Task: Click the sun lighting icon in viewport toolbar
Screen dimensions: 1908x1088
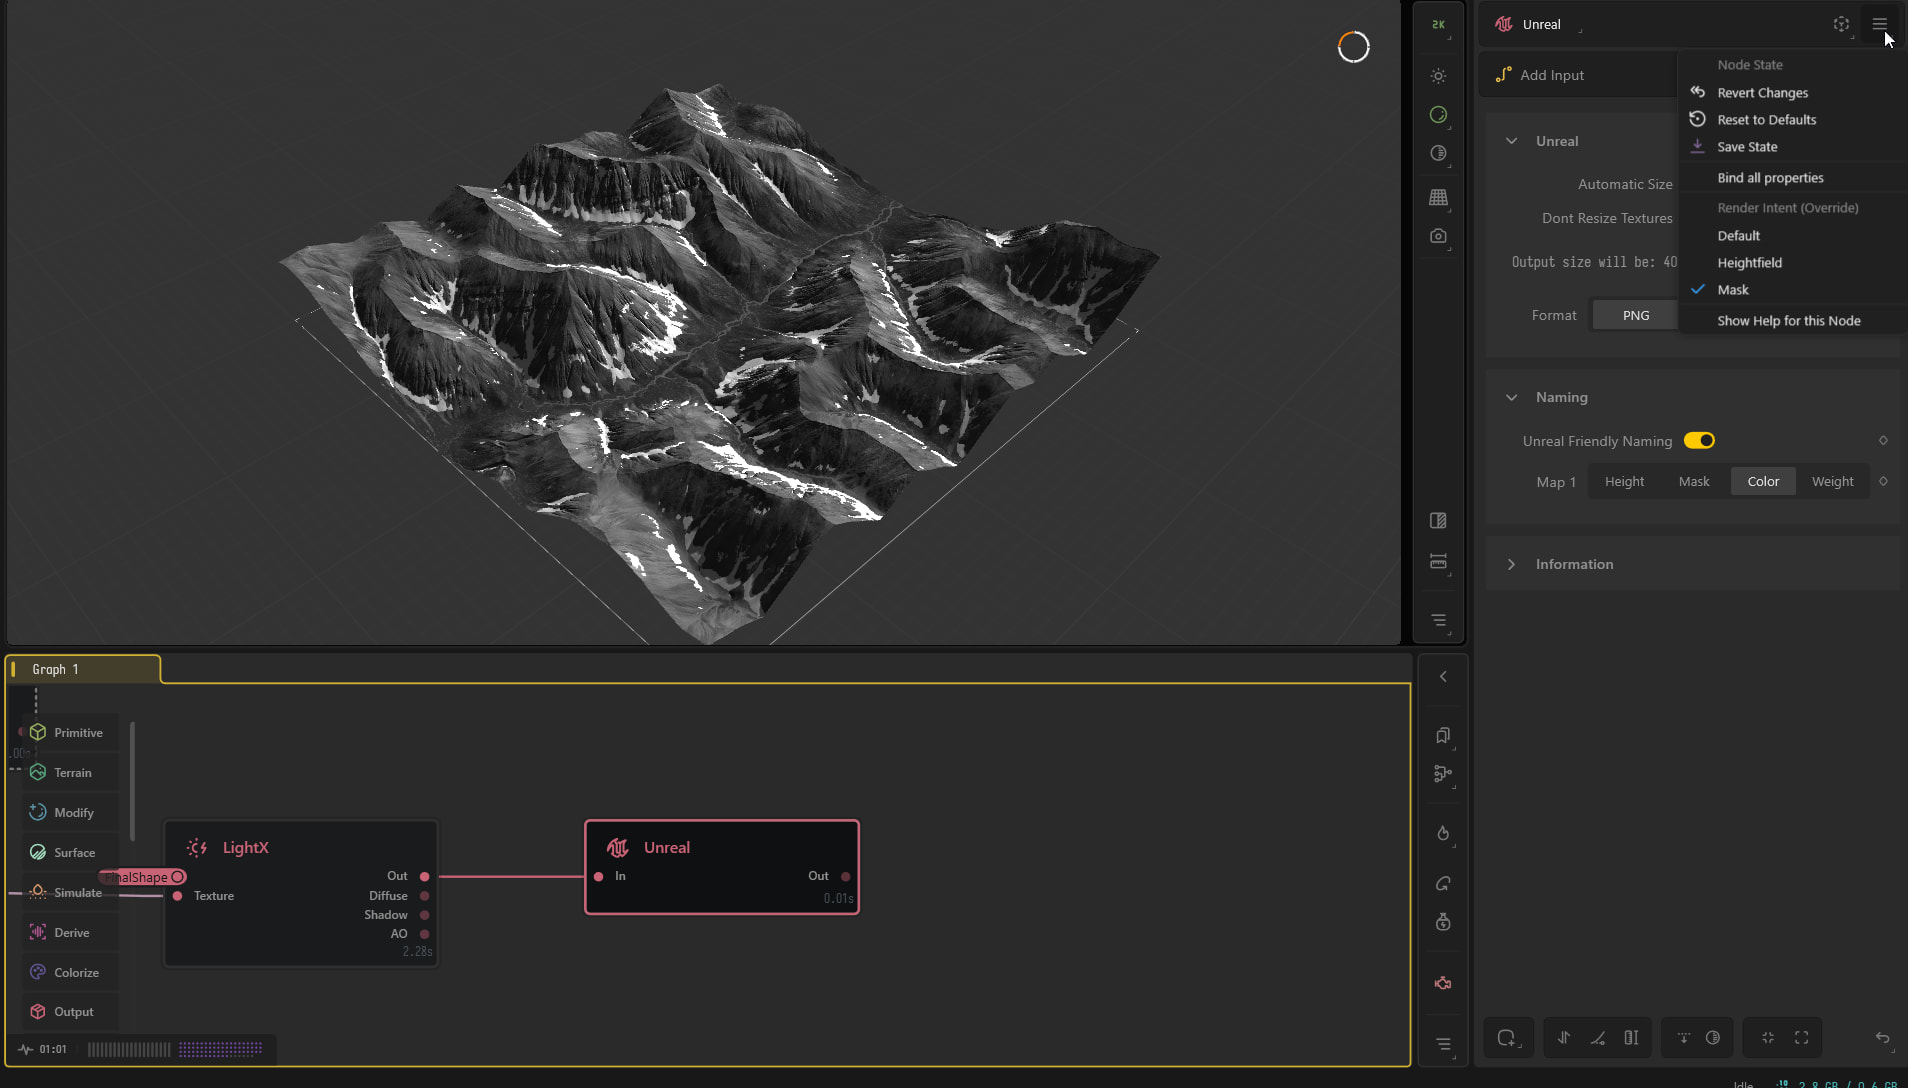Action: point(1438,76)
